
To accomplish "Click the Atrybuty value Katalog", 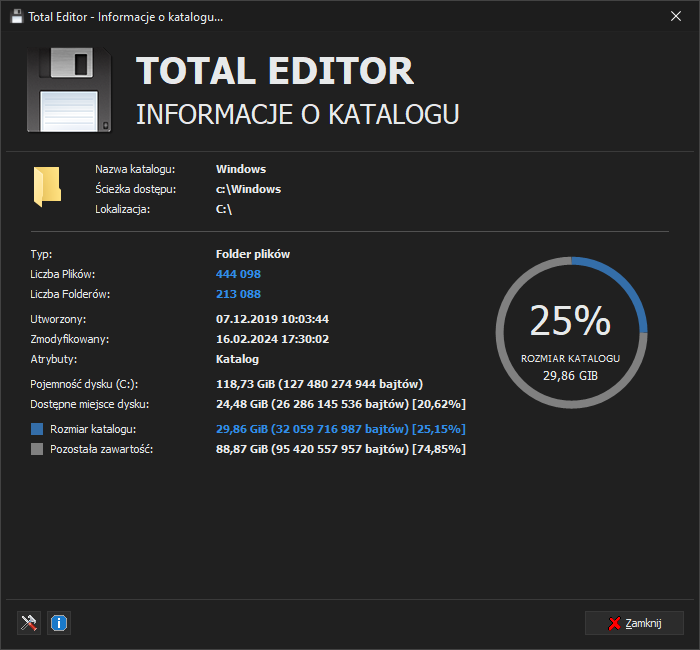I will (238, 359).
